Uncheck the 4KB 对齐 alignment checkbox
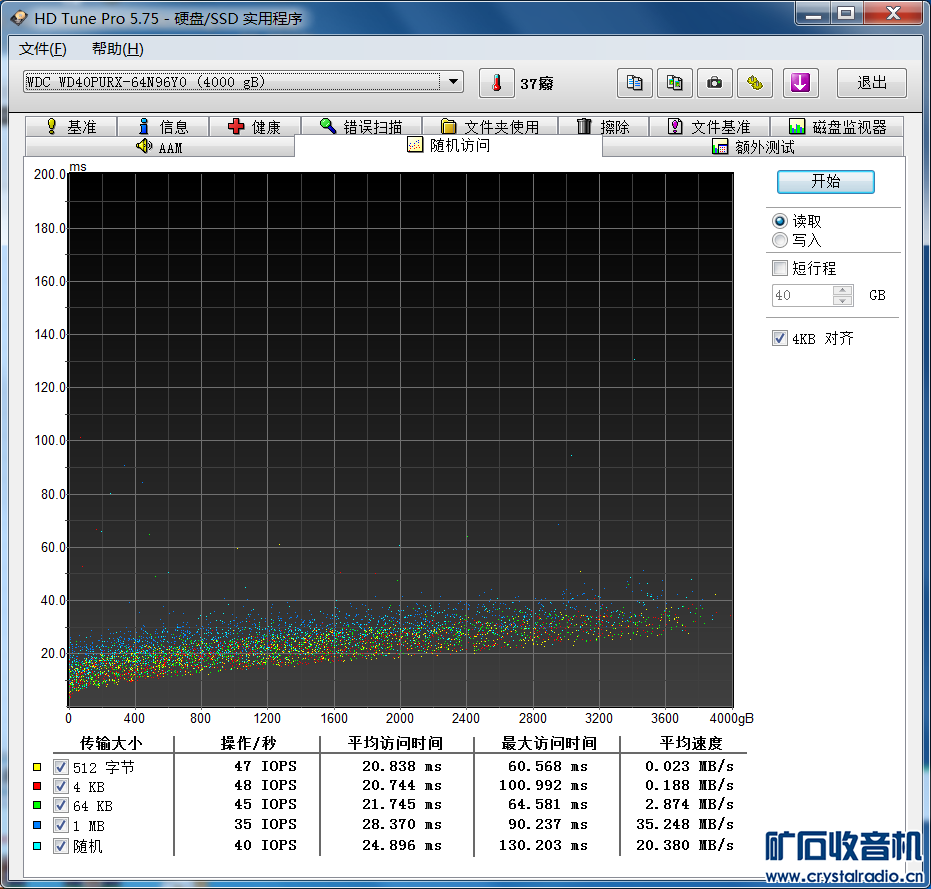Screen dimensions: 931x889 [x=780, y=338]
